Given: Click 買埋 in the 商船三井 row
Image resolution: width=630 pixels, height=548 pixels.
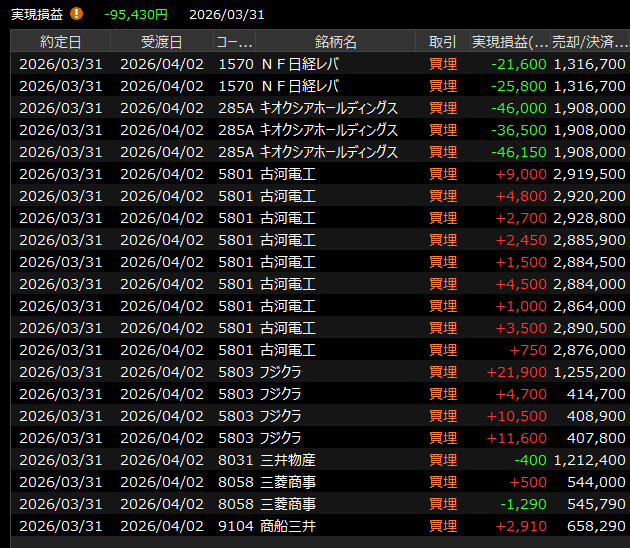Looking at the screenshot, I should click(442, 526).
